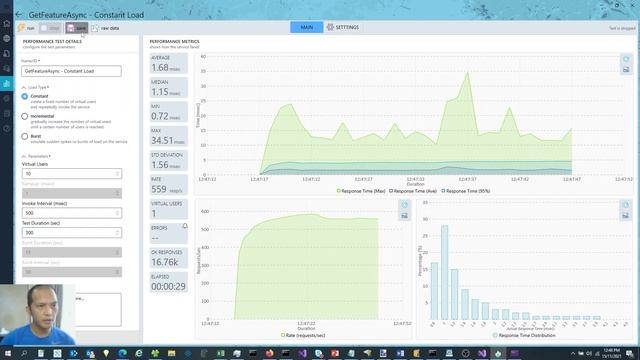This screenshot has width=640, height=360.
Task: Click the MAX 34.51 metric tile
Action: [169, 136]
